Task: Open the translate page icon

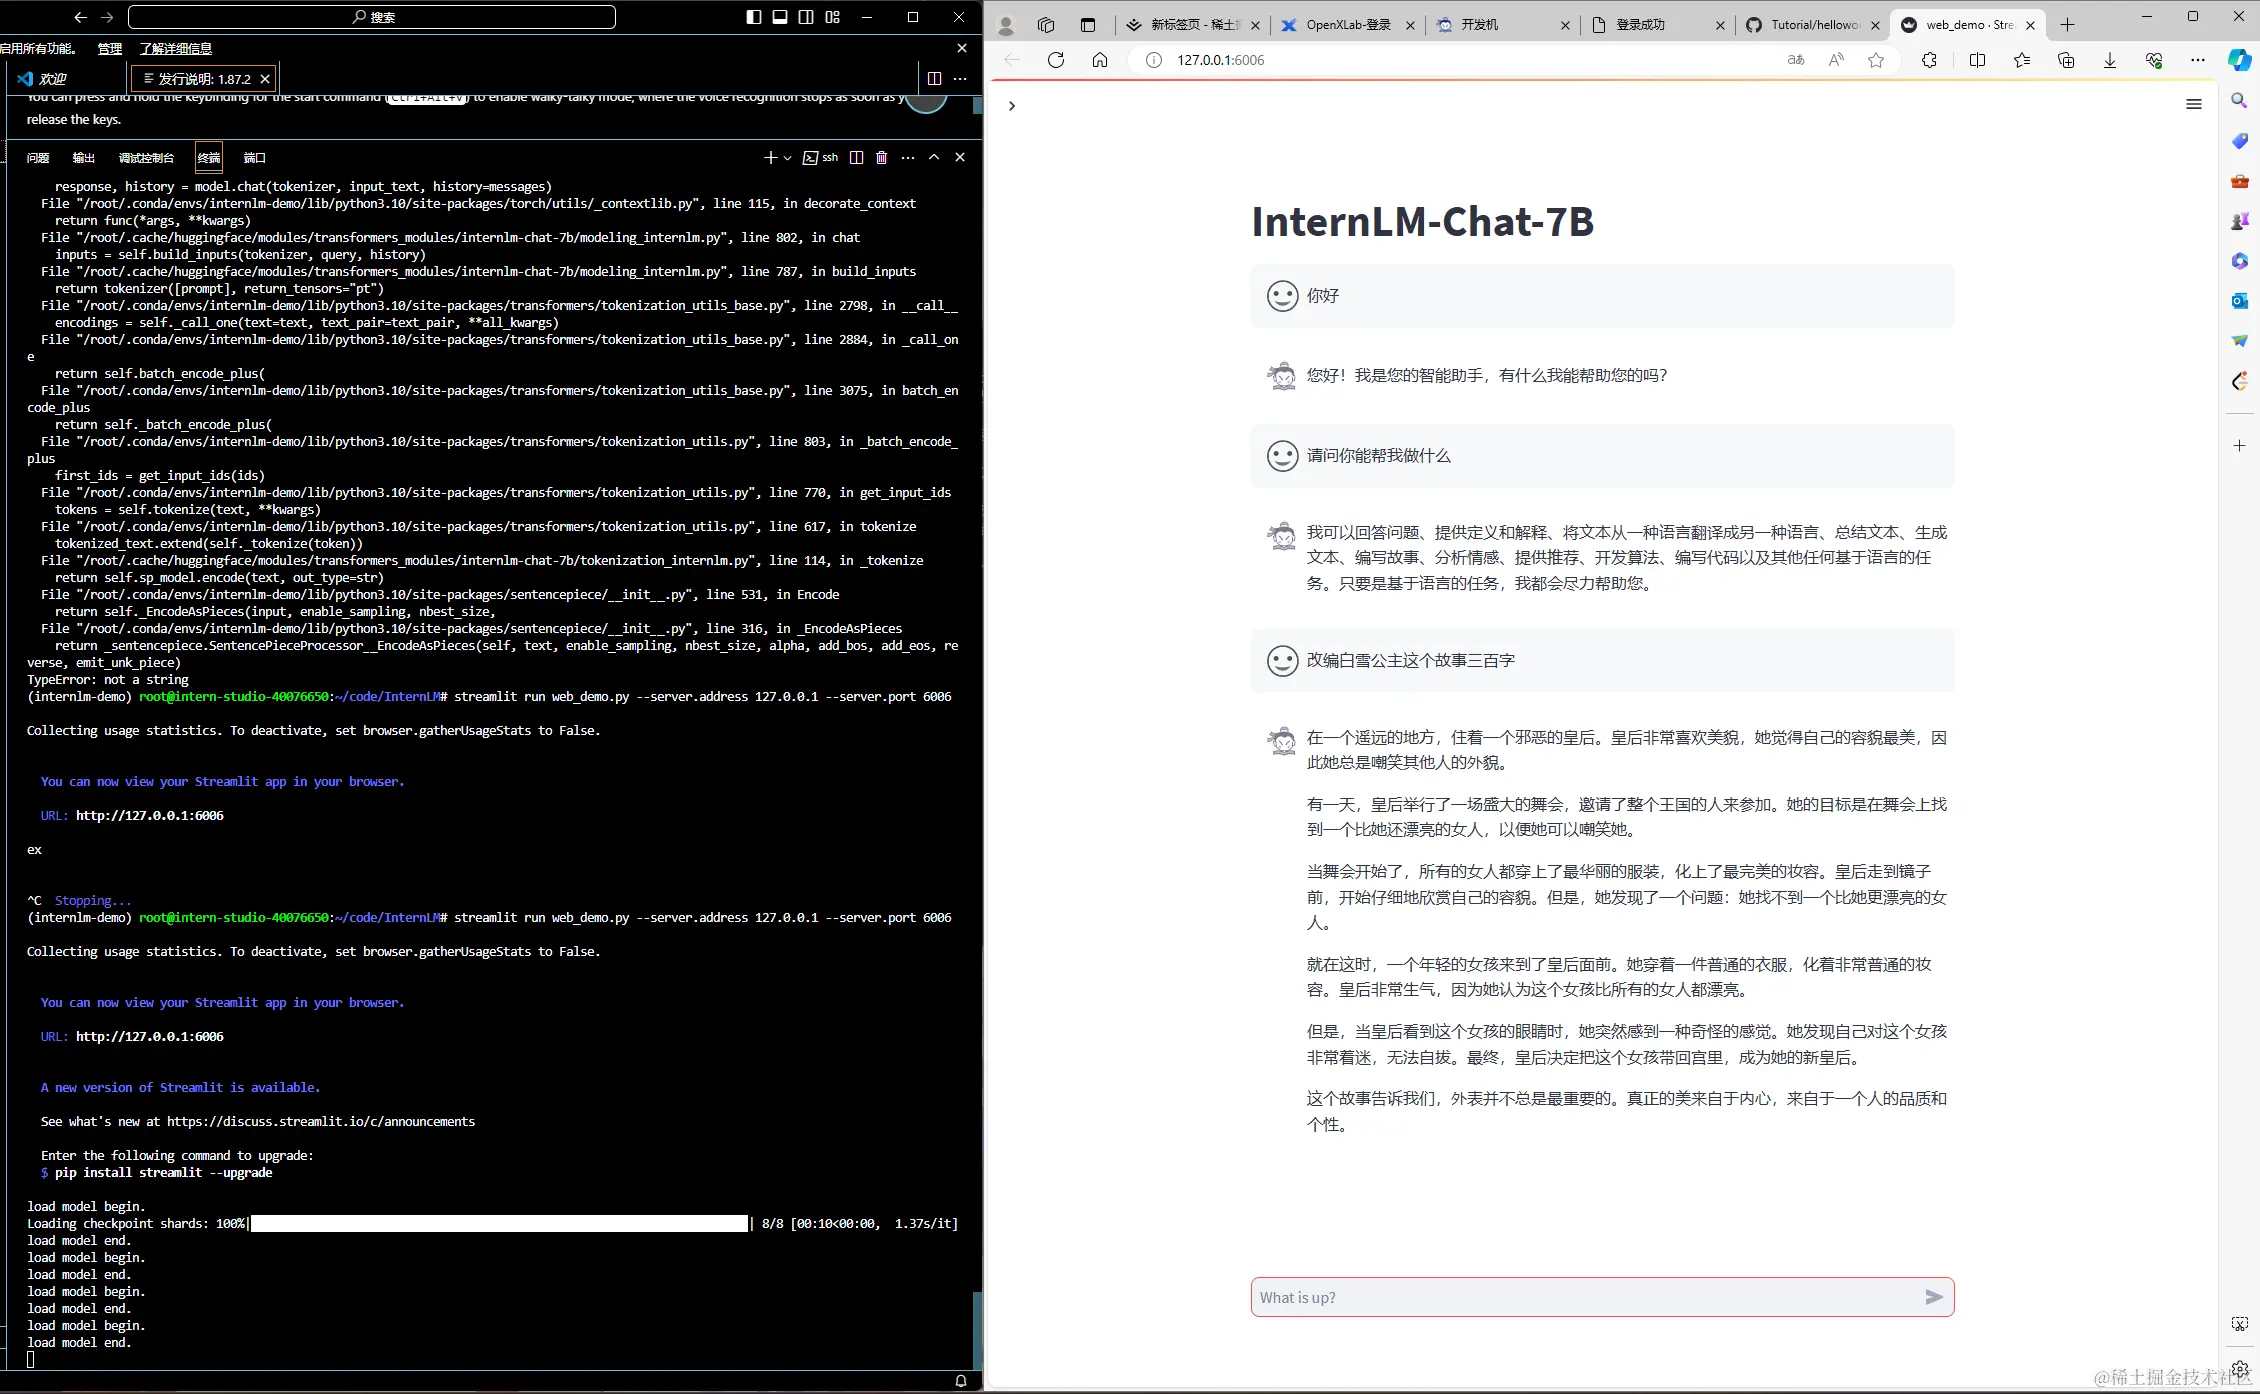Action: point(1796,60)
